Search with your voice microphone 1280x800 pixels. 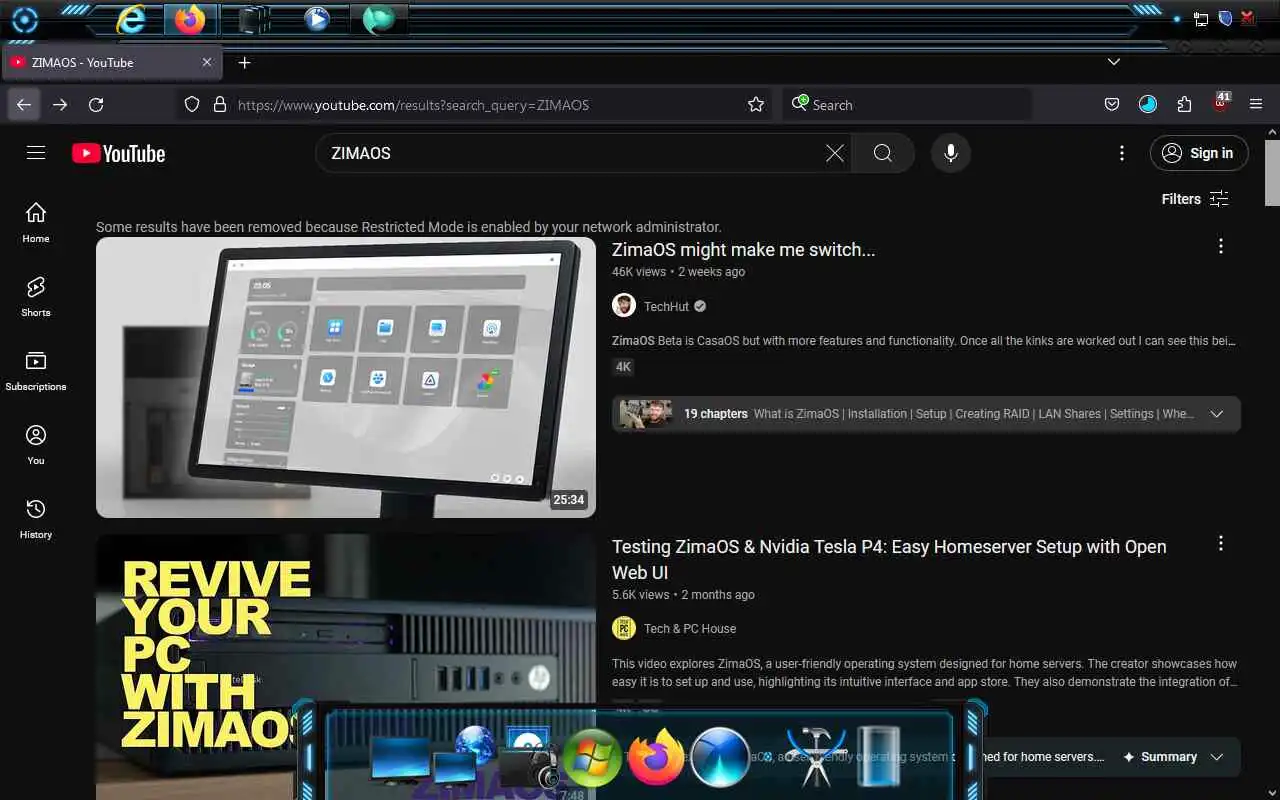tap(951, 153)
